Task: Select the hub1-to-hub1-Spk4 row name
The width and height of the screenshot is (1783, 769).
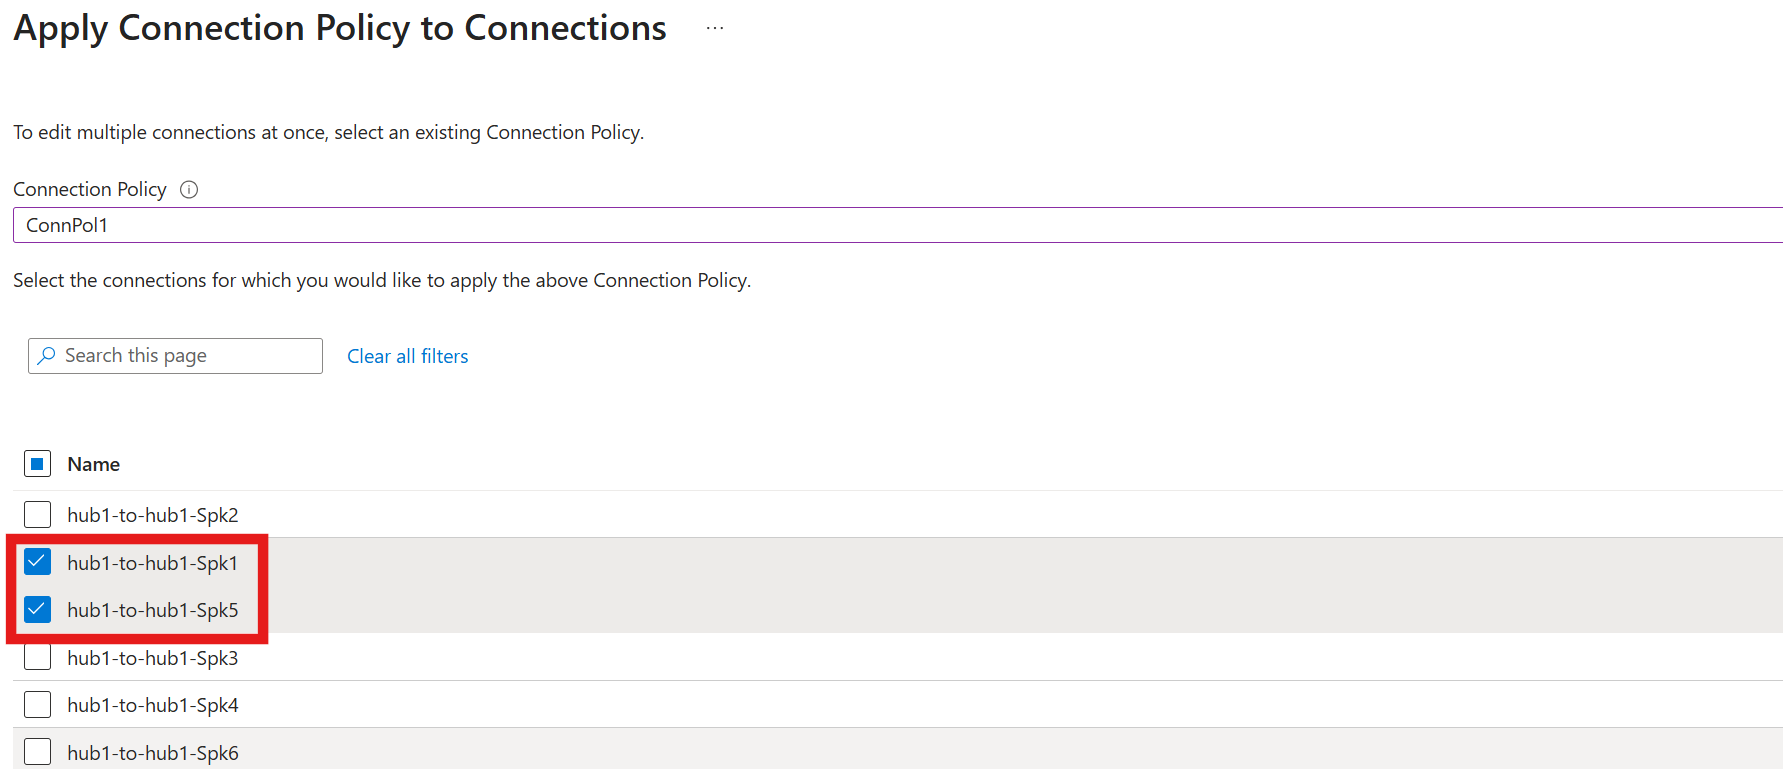Action: click(x=153, y=705)
